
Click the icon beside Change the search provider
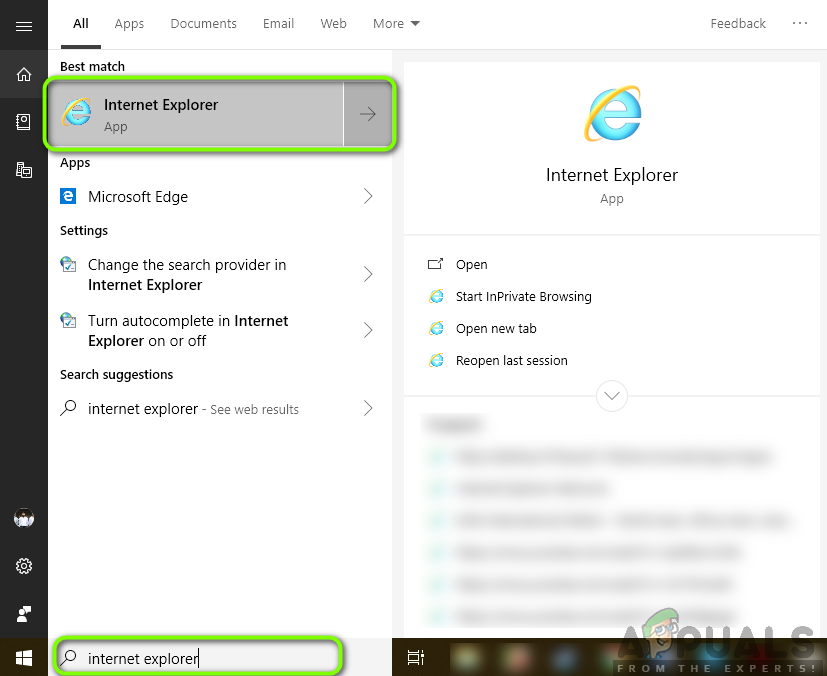pyautogui.click(x=68, y=264)
